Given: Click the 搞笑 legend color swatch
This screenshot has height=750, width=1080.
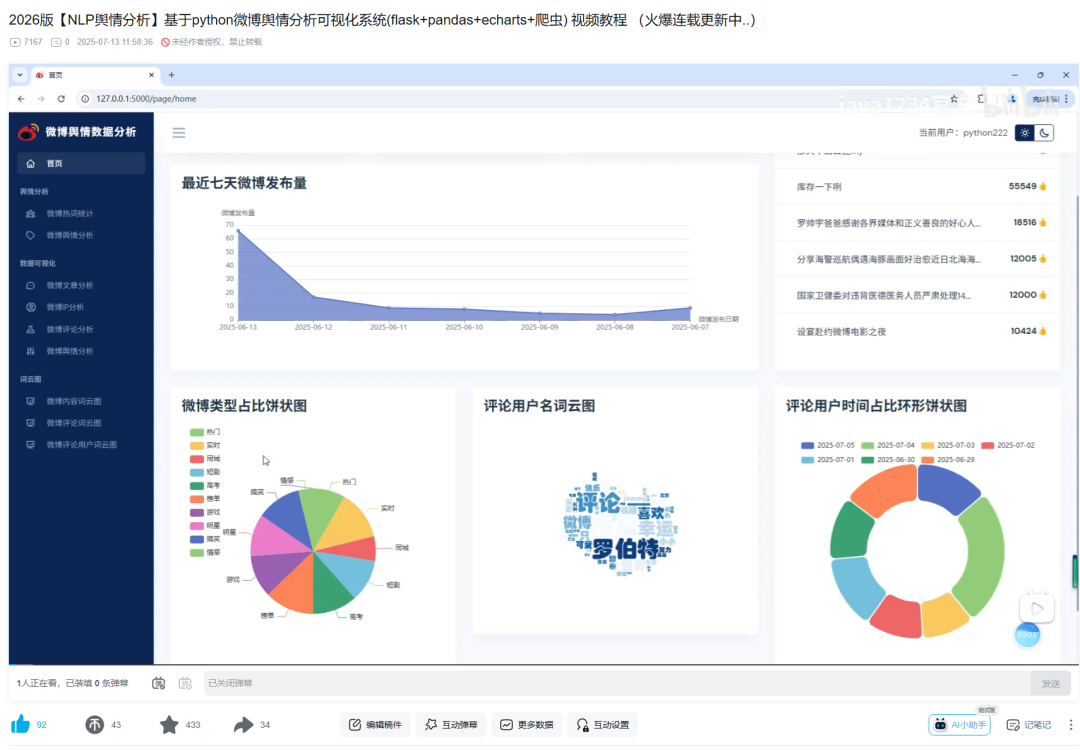Looking at the screenshot, I should pyautogui.click(x=196, y=539).
